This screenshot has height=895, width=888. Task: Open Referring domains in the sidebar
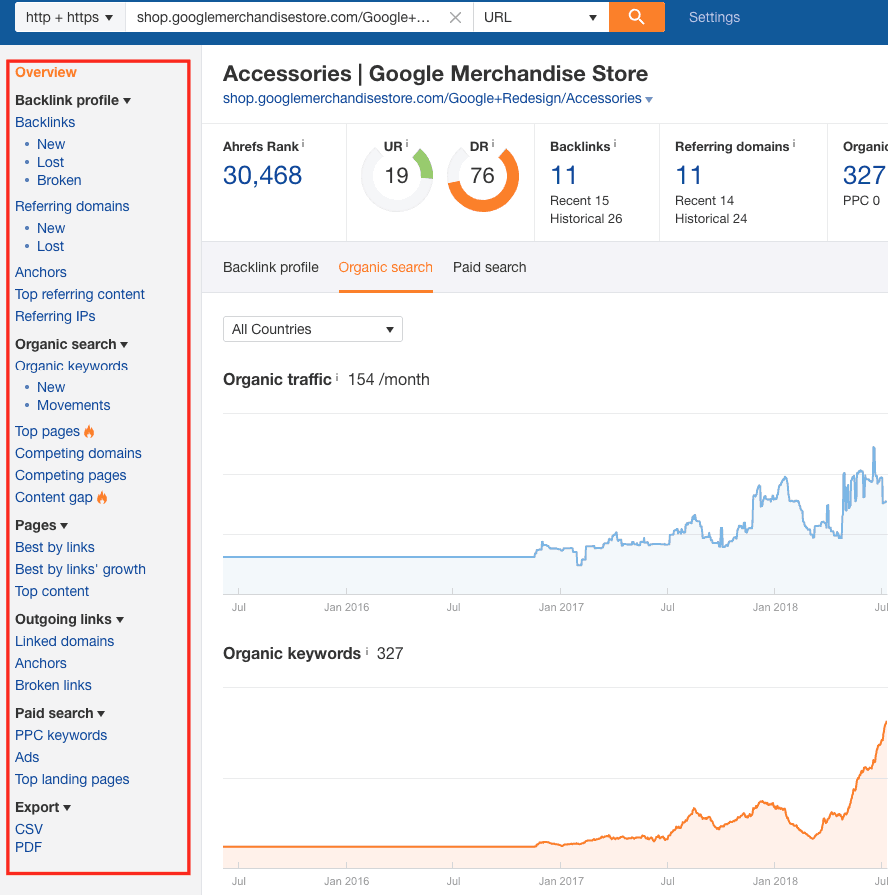[72, 206]
